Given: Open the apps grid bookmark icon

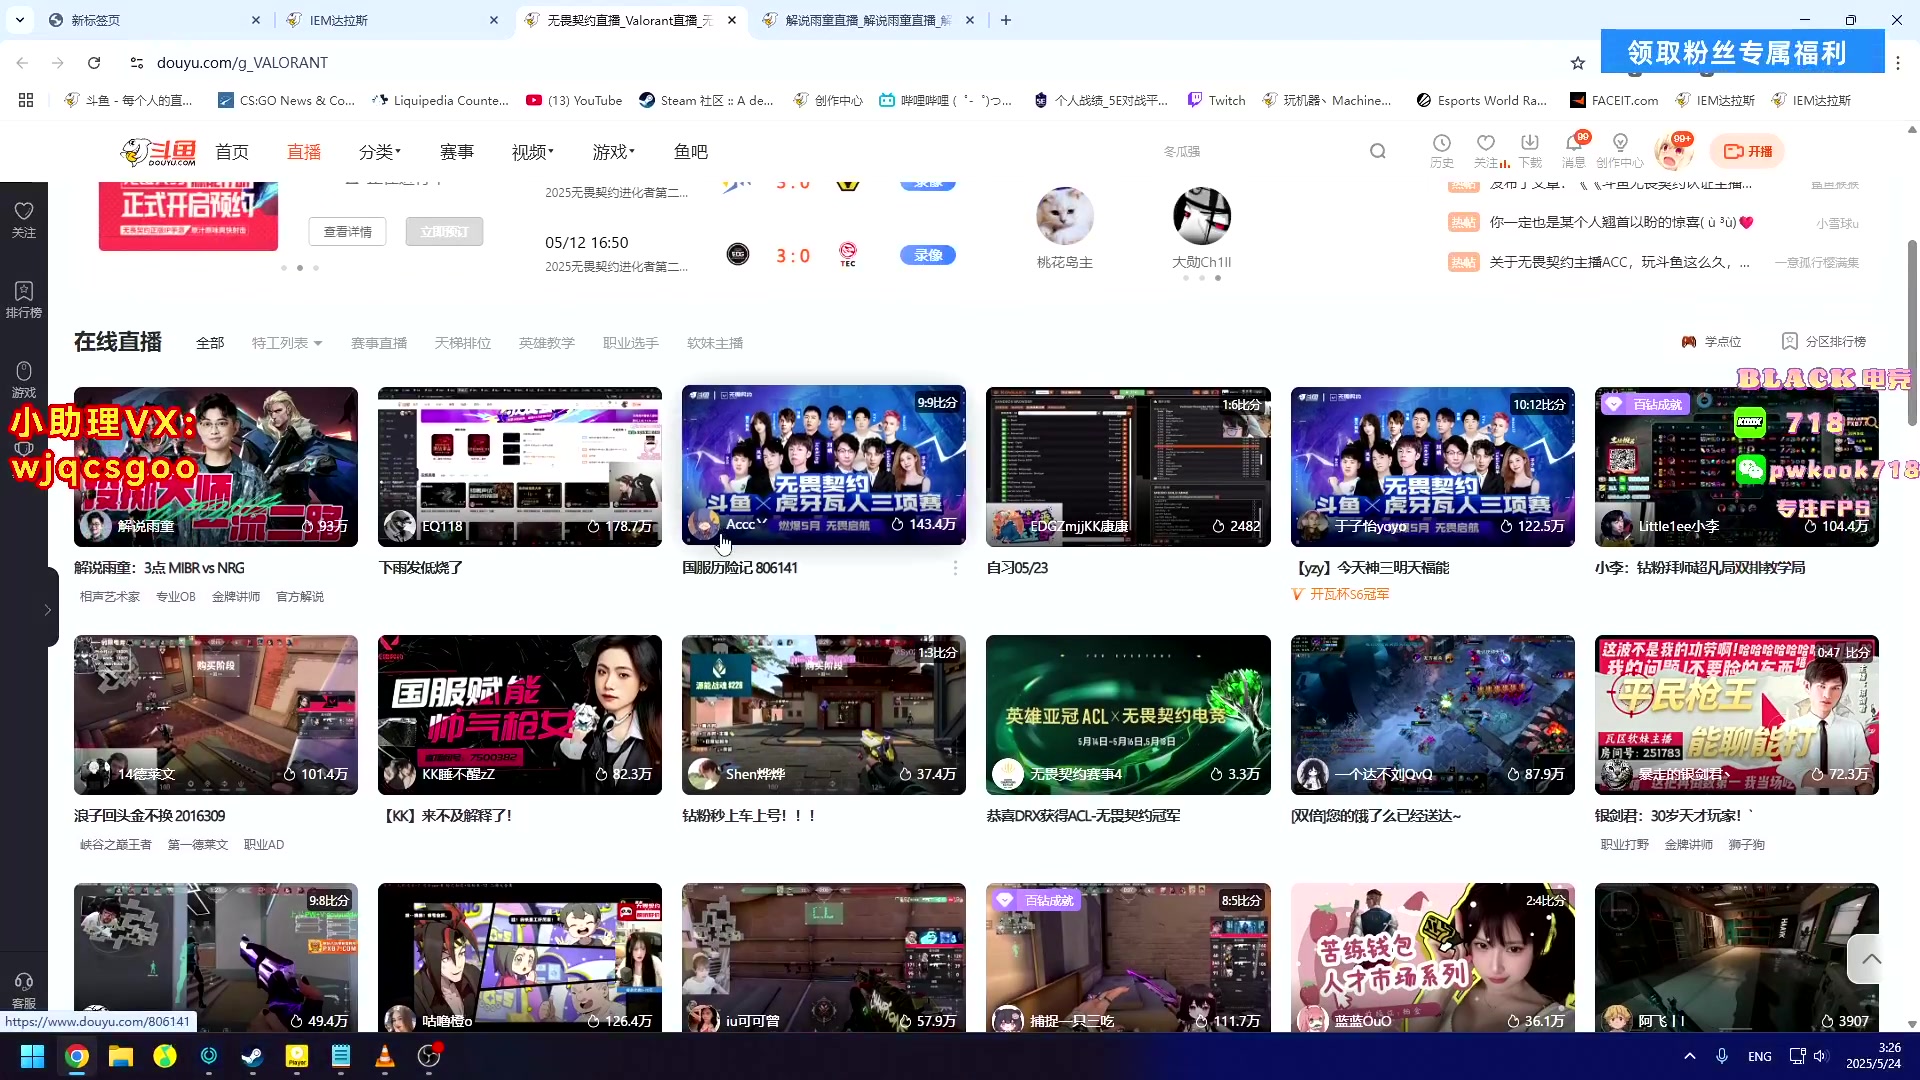Looking at the screenshot, I should tap(26, 100).
